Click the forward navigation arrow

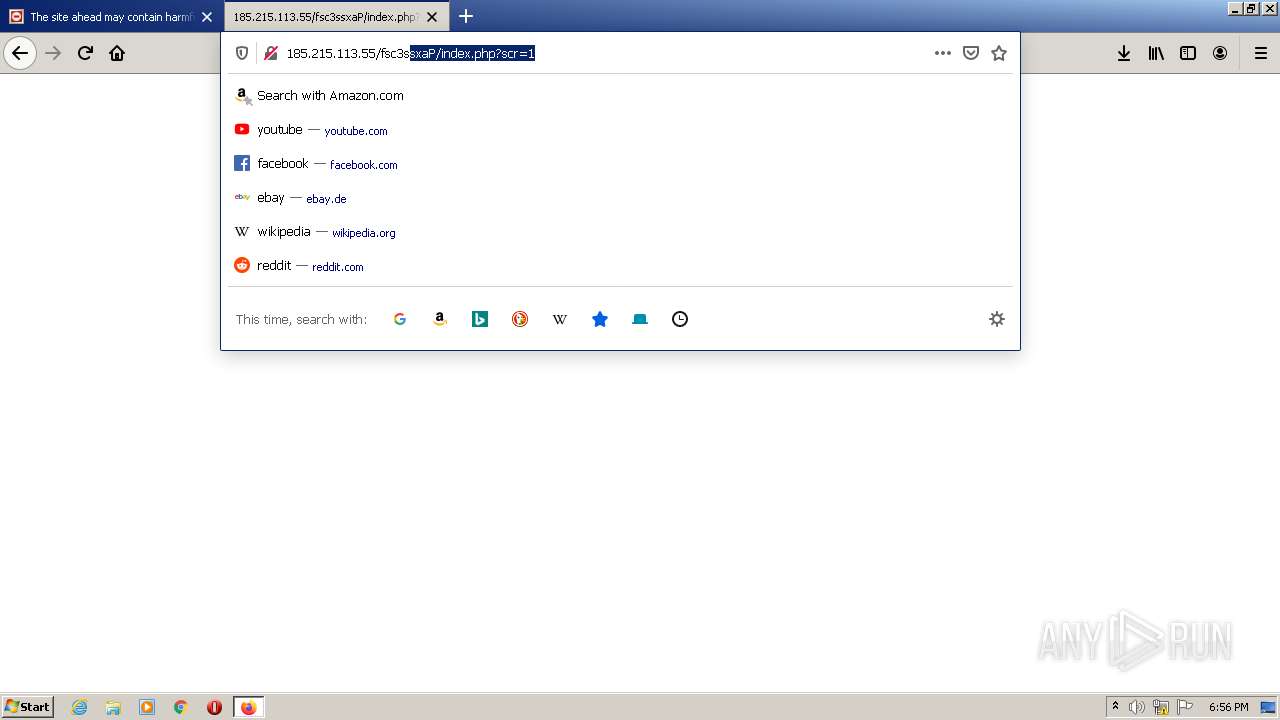point(53,53)
